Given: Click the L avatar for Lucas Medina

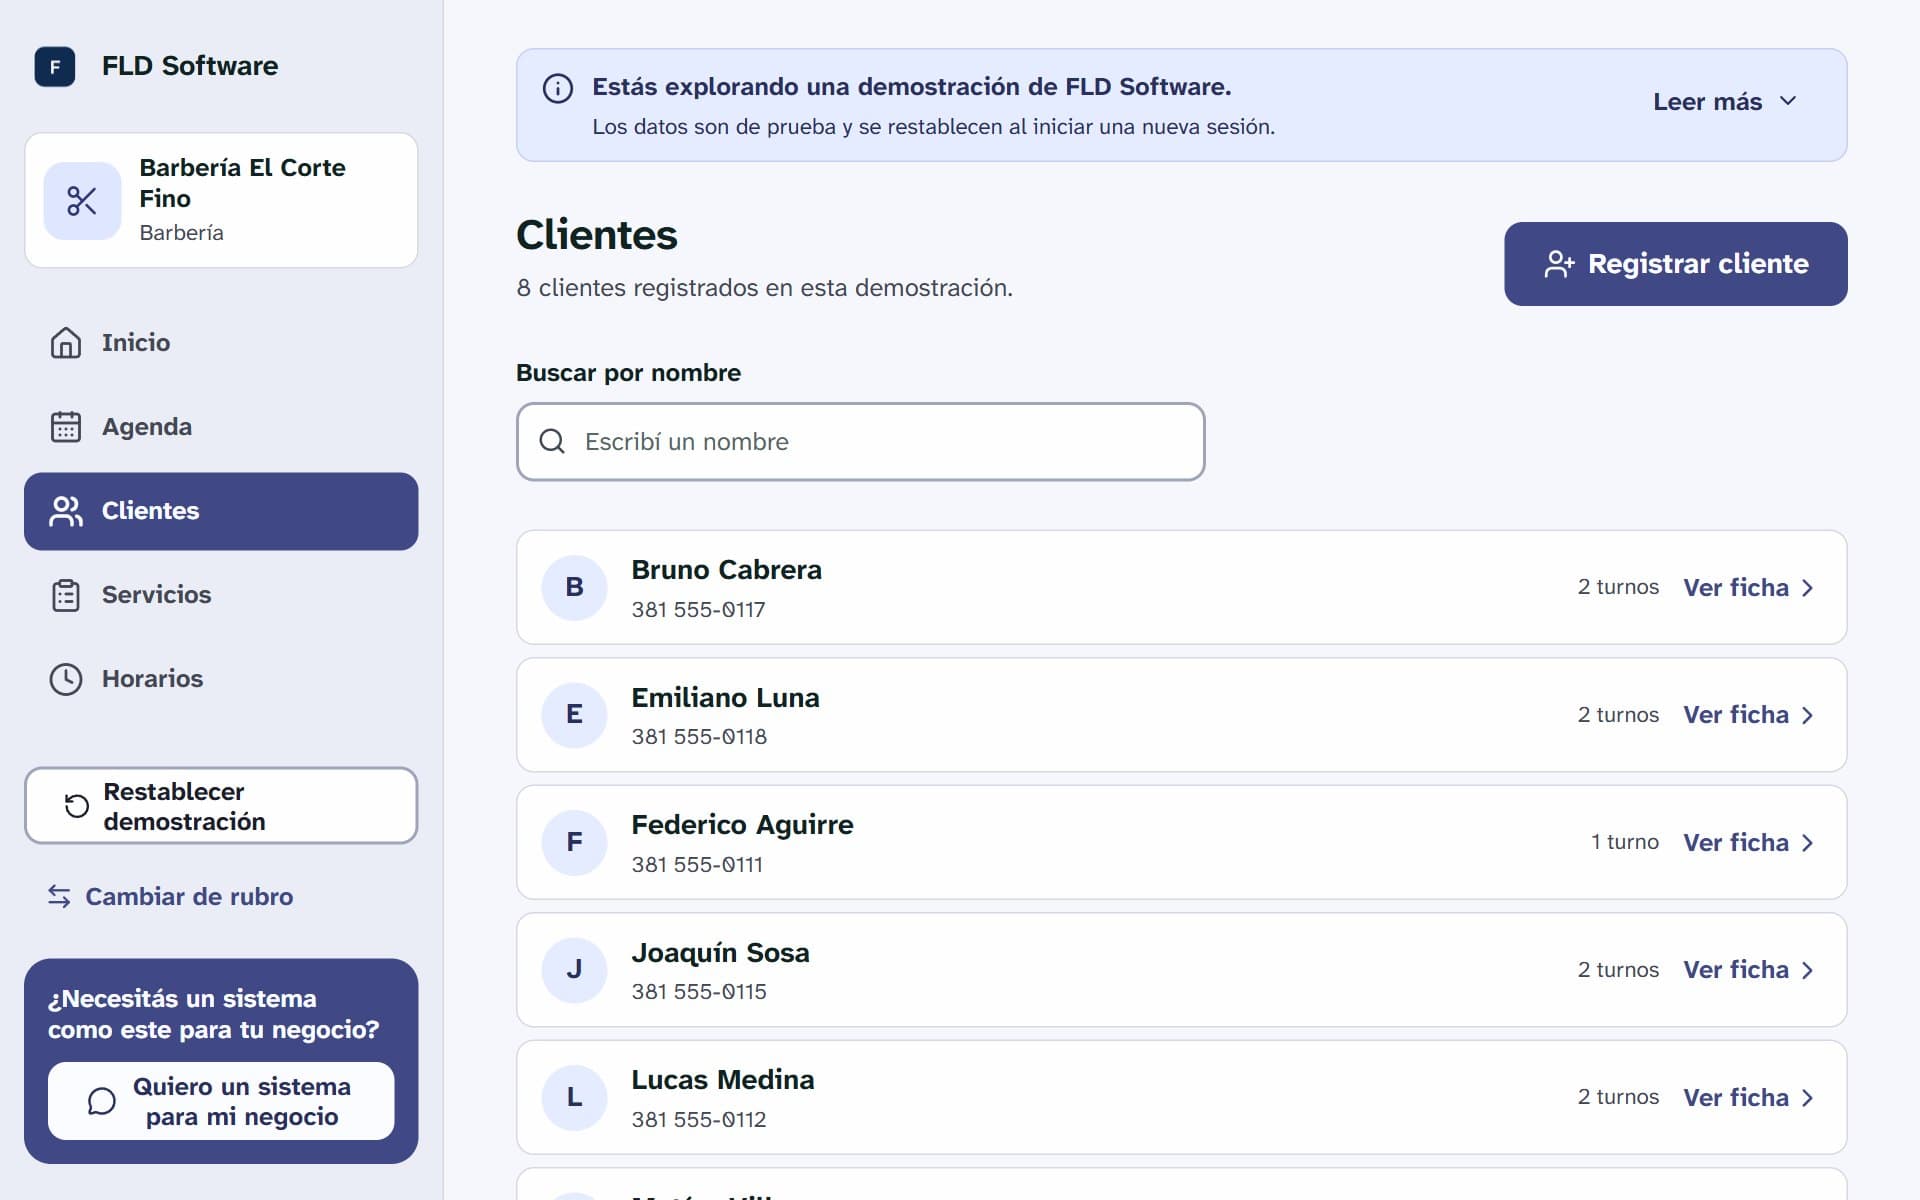Looking at the screenshot, I should 574,1097.
